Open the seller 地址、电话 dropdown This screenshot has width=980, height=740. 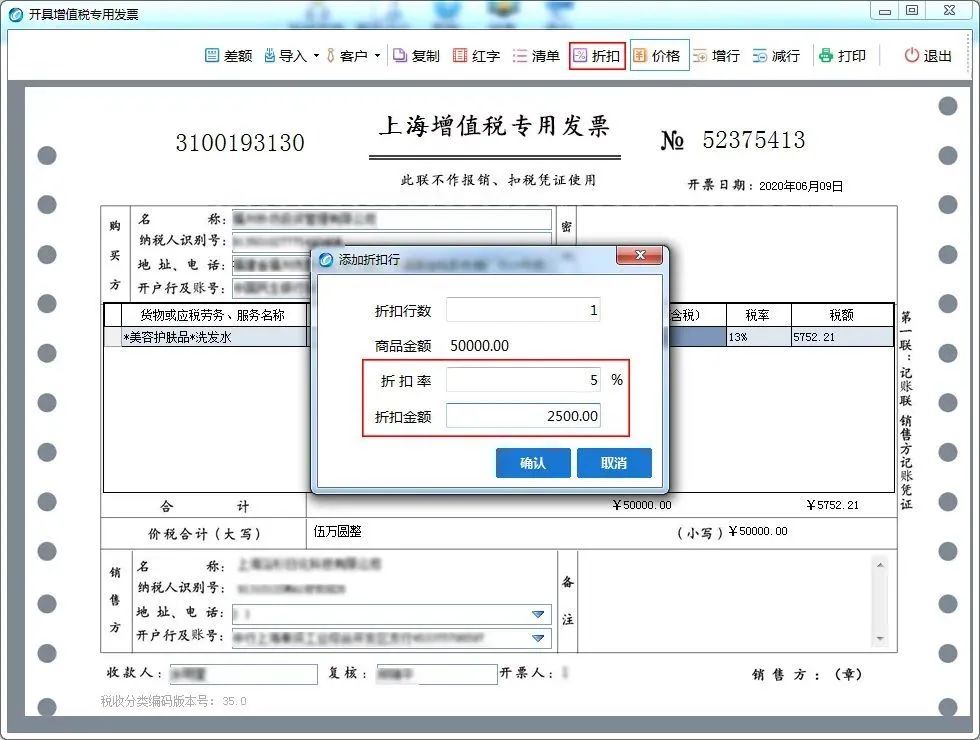tap(538, 614)
